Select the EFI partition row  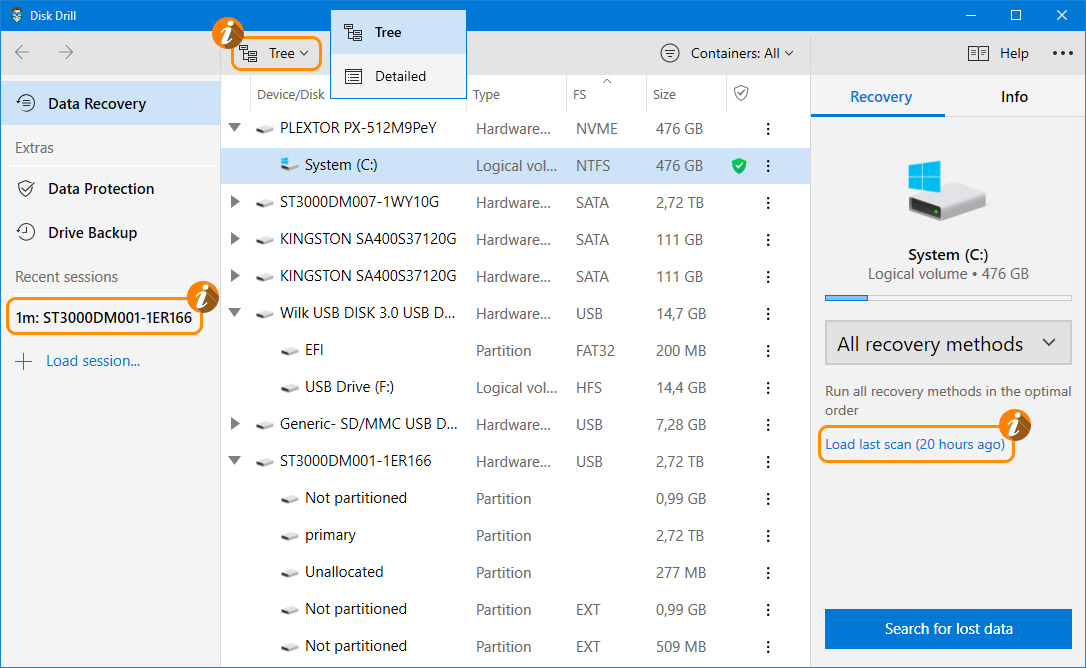point(515,351)
